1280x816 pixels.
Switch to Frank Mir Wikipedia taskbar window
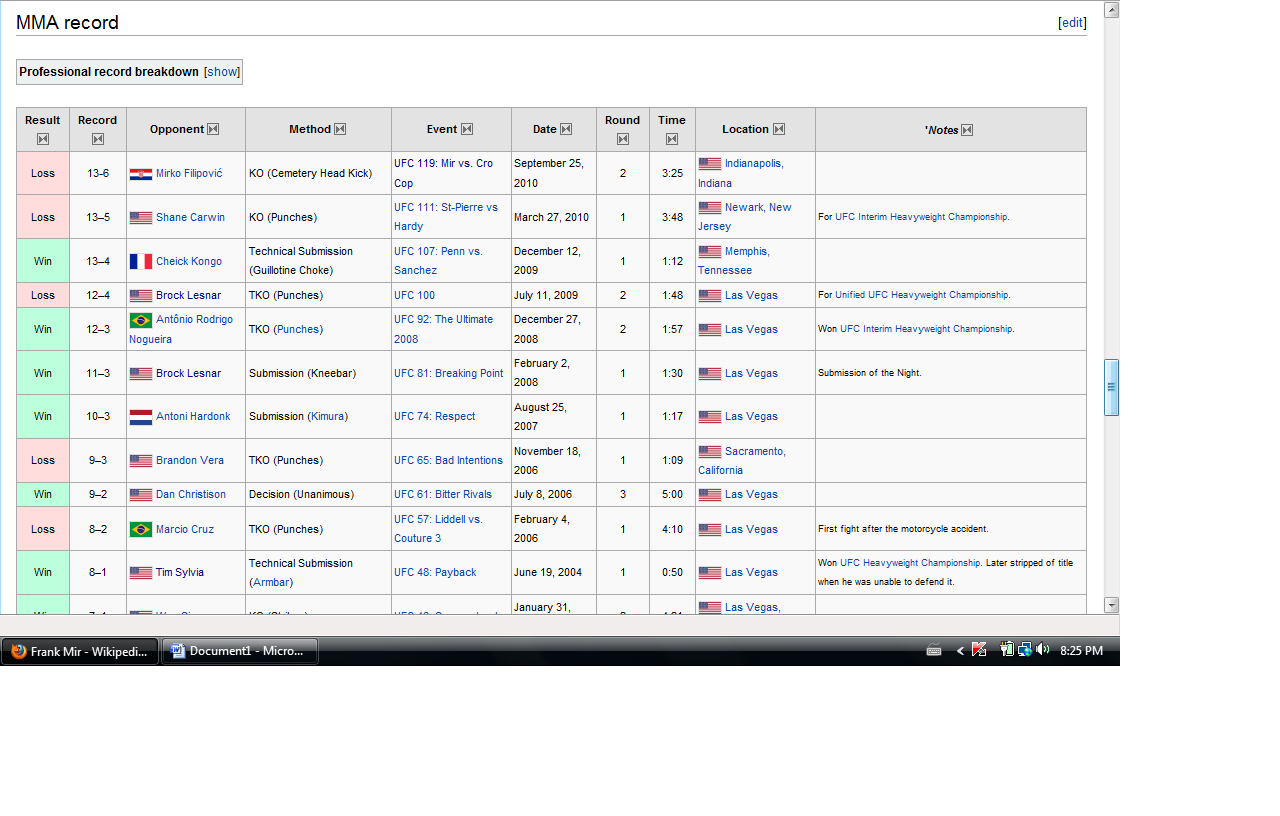coord(80,651)
